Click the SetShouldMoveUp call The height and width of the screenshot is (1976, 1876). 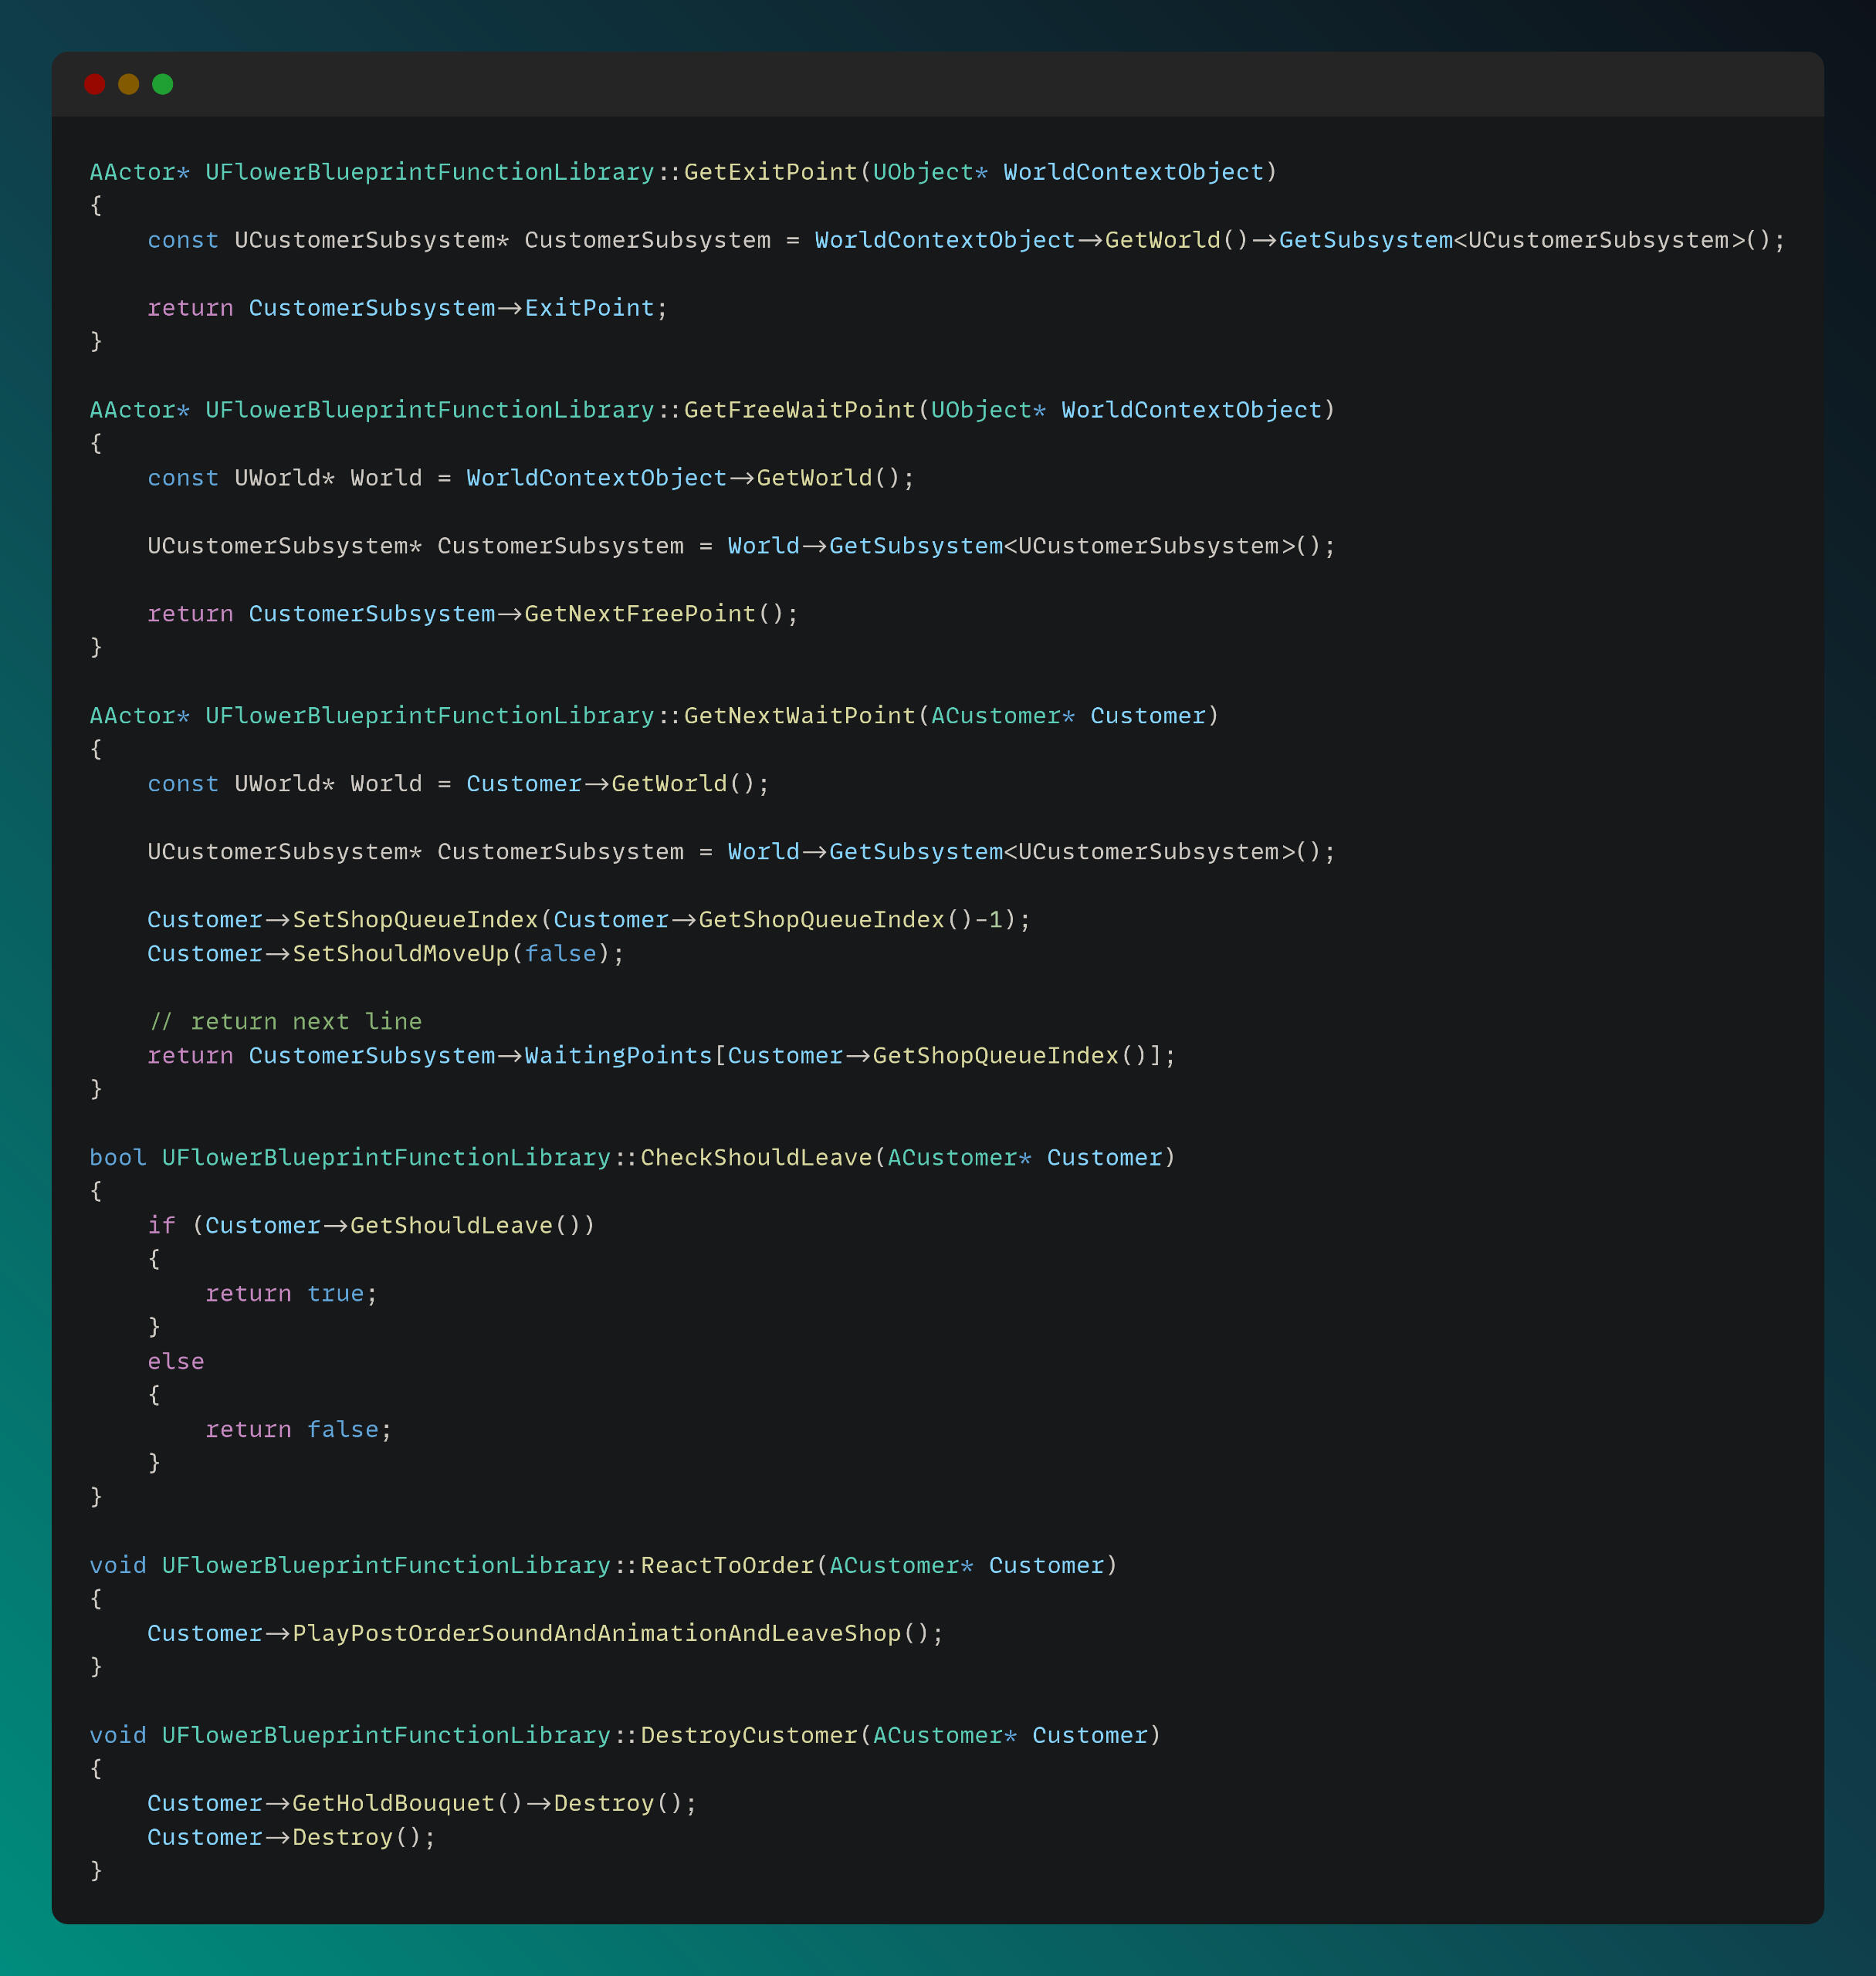tap(400, 954)
